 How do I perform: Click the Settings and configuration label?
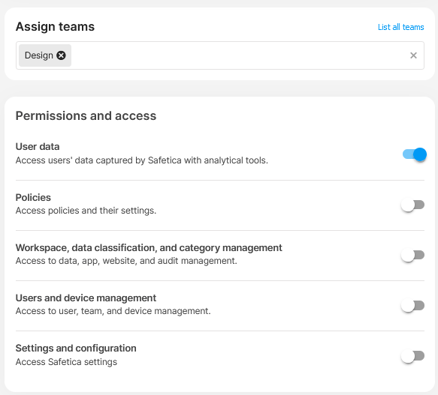tap(76, 348)
